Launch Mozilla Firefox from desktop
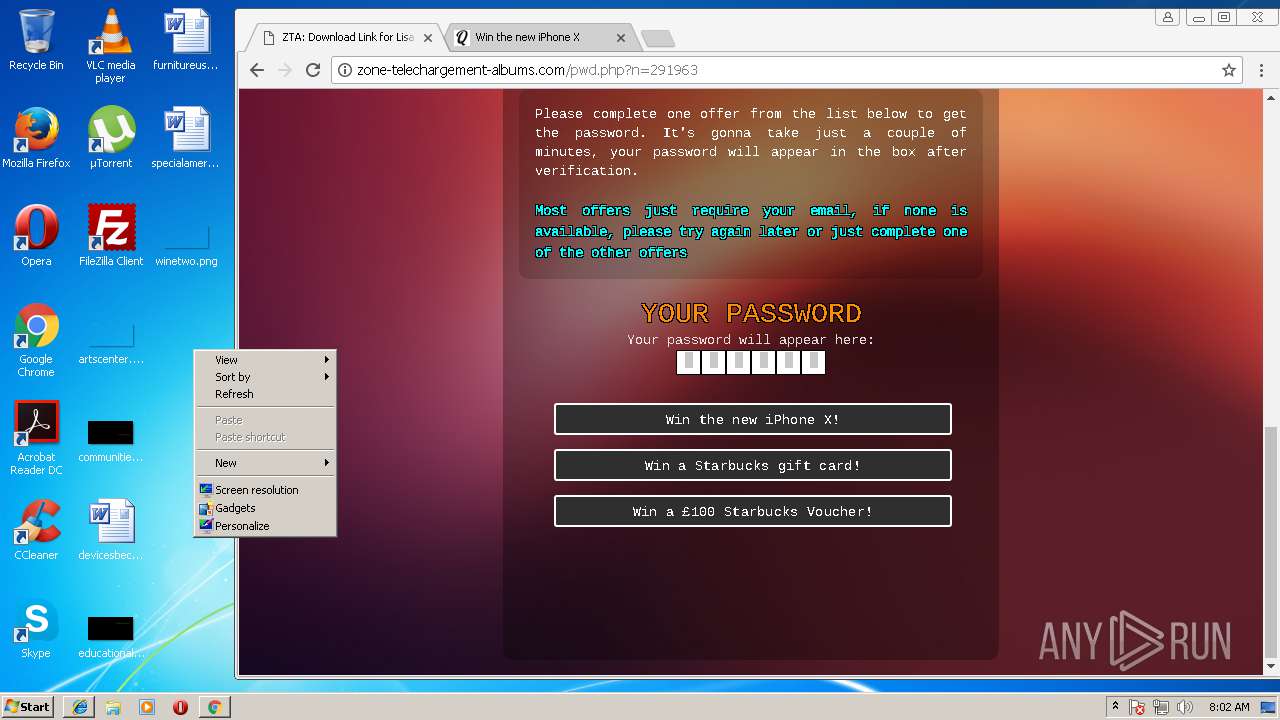 click(36, 138)
